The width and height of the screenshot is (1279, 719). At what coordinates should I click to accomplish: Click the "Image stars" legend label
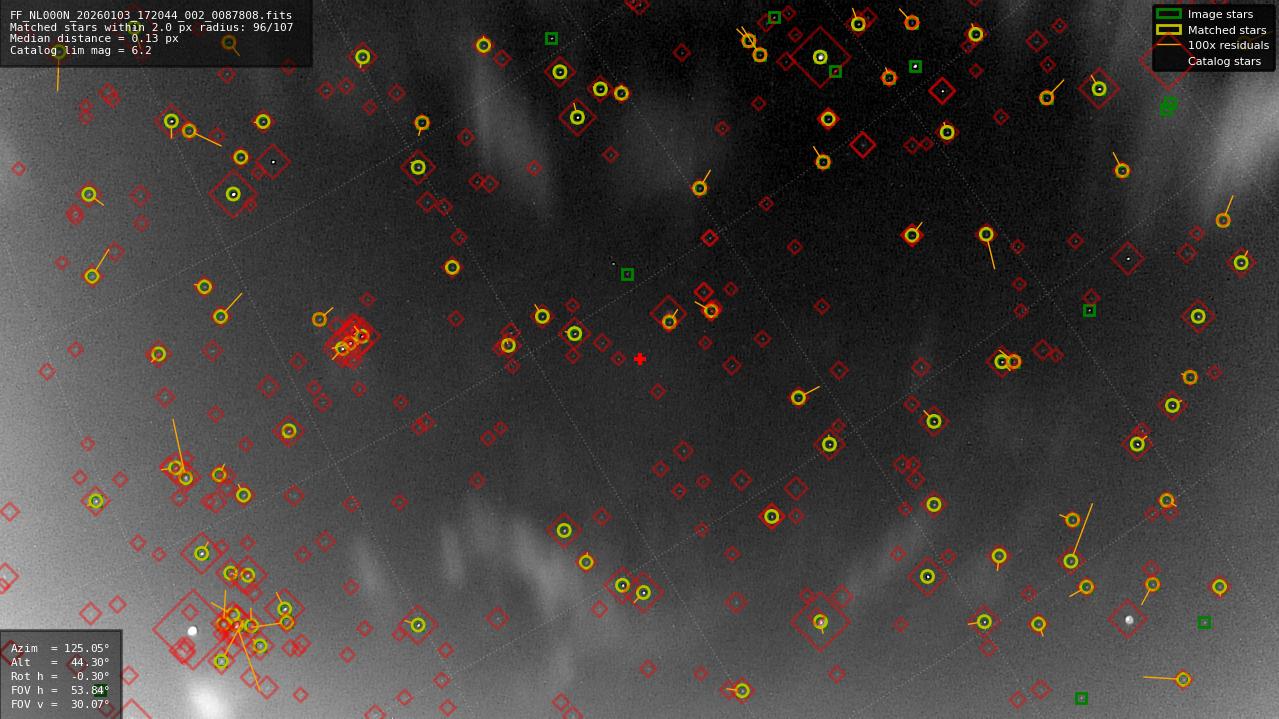(x=1220, y=14)
